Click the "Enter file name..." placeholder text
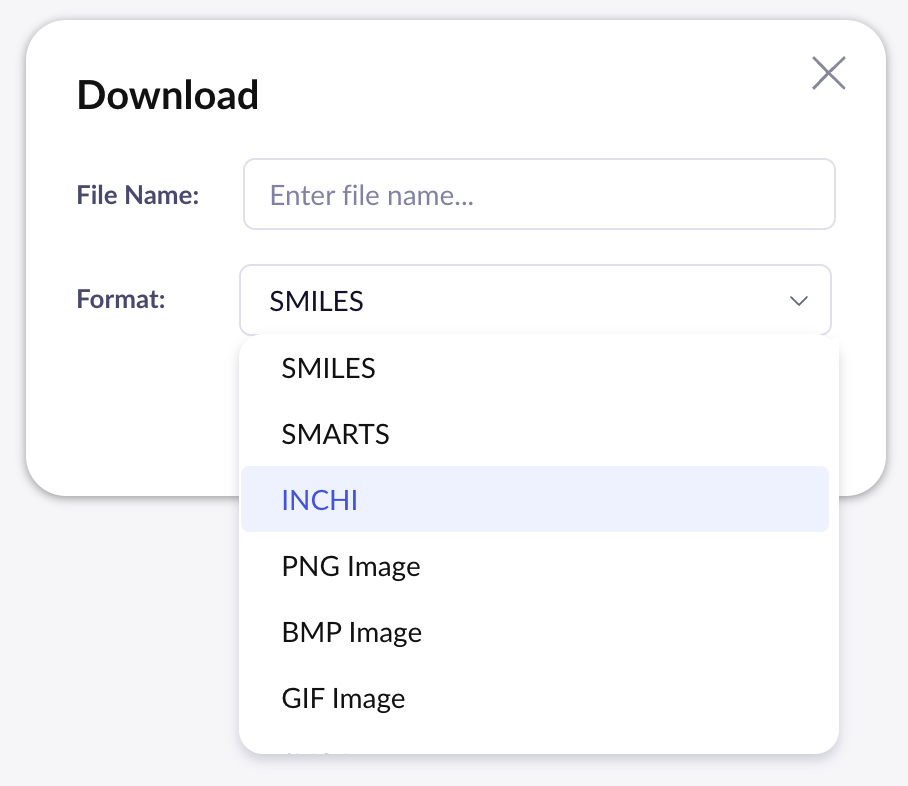This screenshot has height=786, width=908. (371, 195)
